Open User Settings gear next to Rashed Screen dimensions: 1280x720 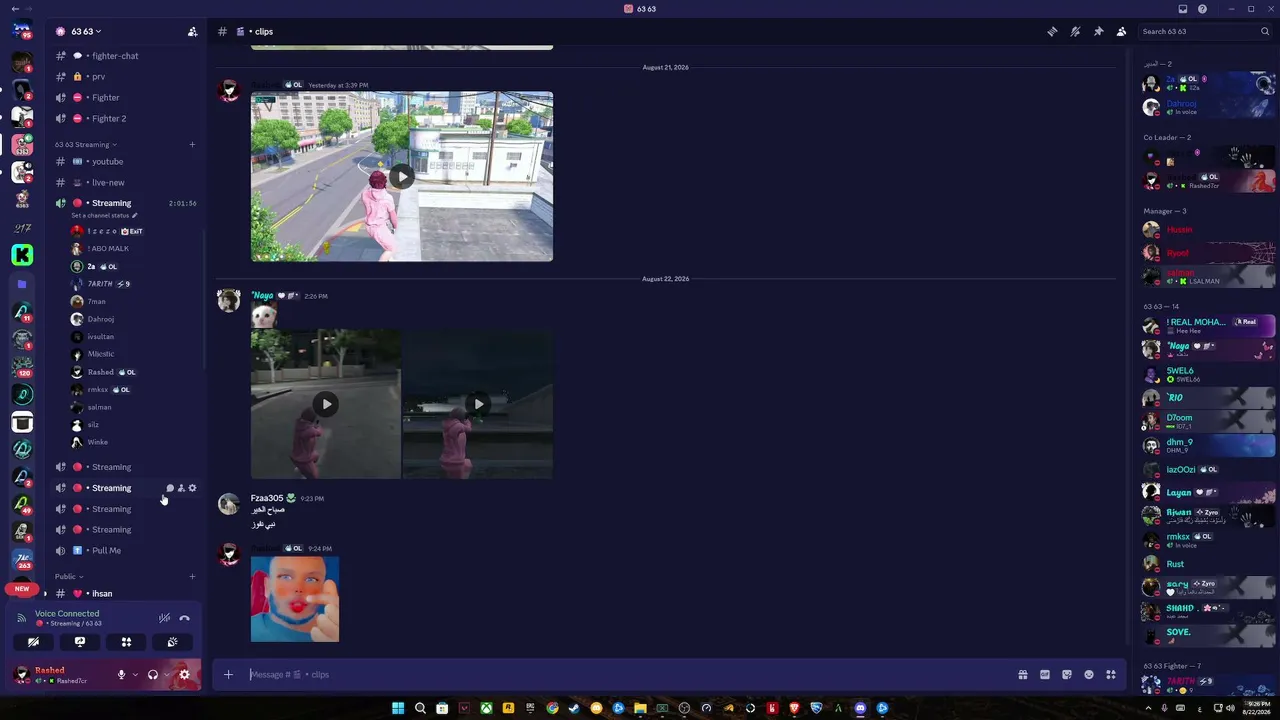(184, 675)
